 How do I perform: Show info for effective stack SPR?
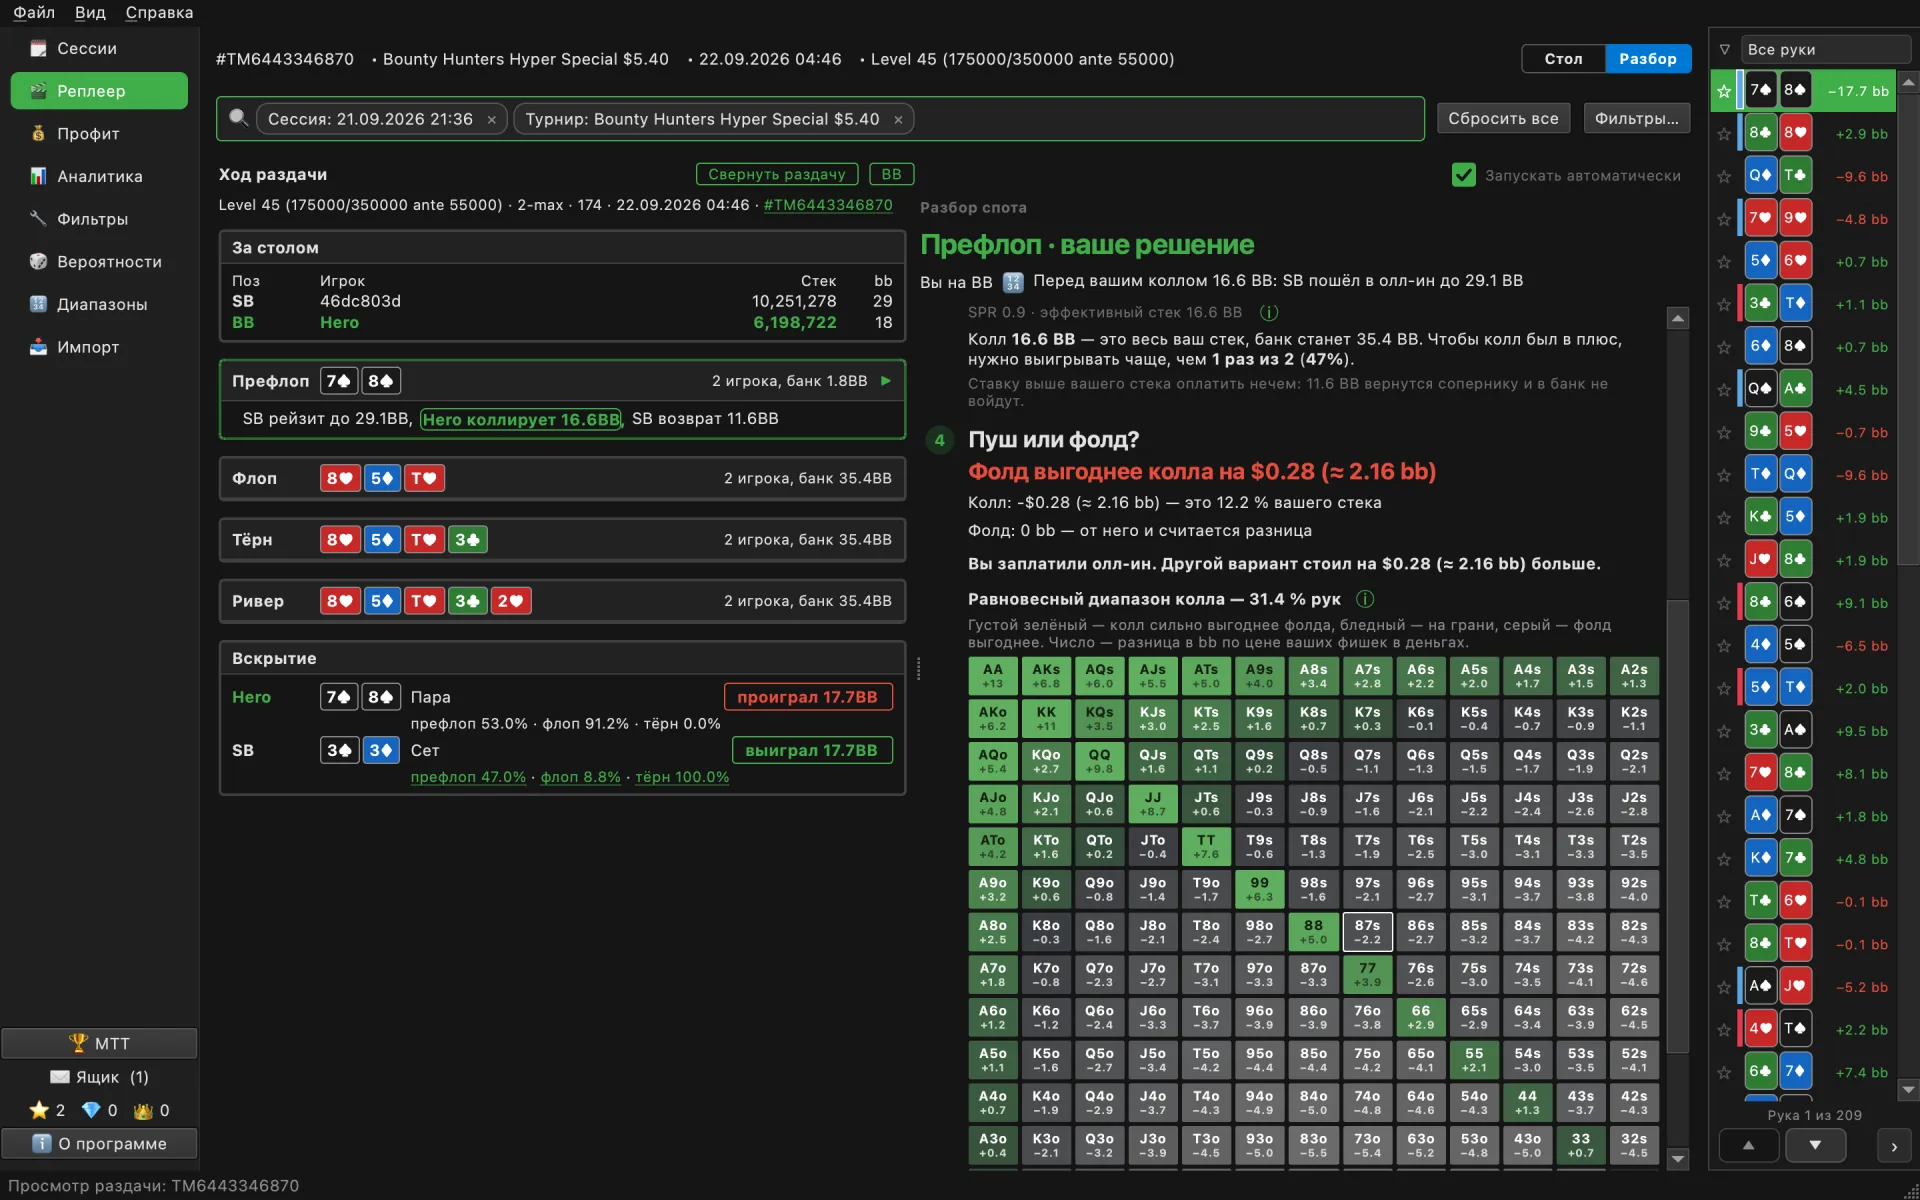1269,312
